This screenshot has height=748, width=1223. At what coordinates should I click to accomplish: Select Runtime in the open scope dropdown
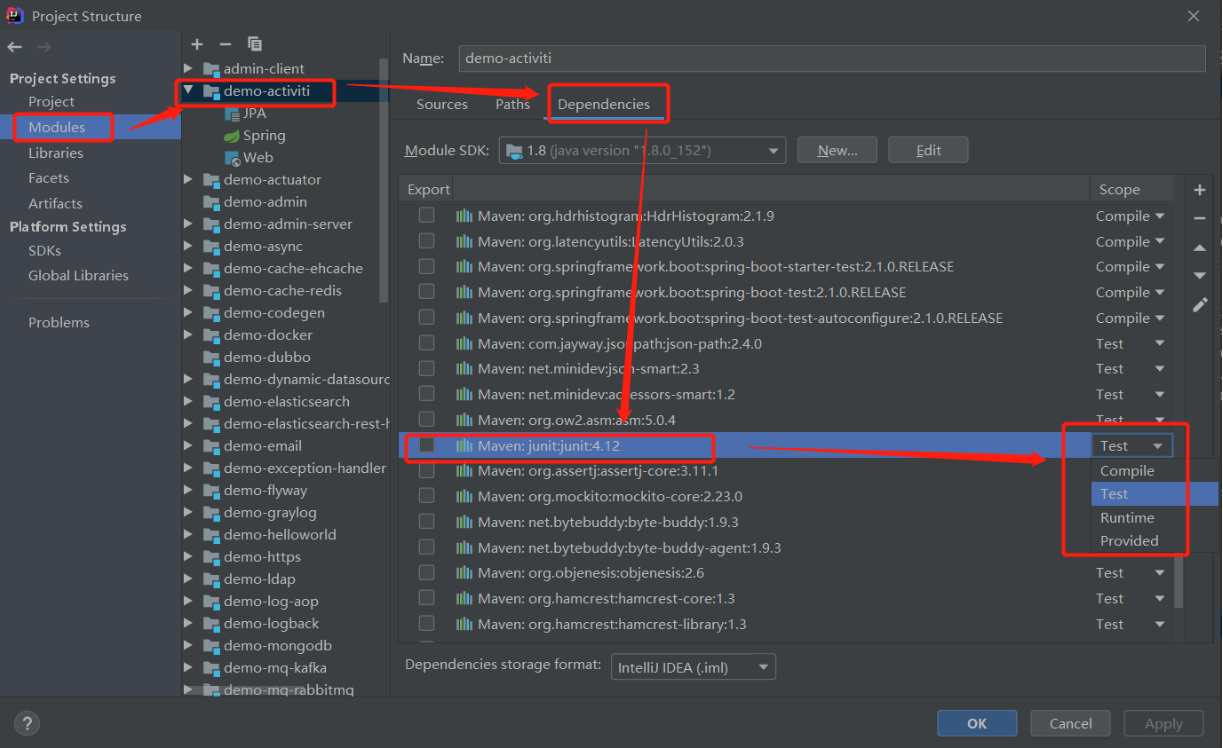click(x=1128, y=517)
